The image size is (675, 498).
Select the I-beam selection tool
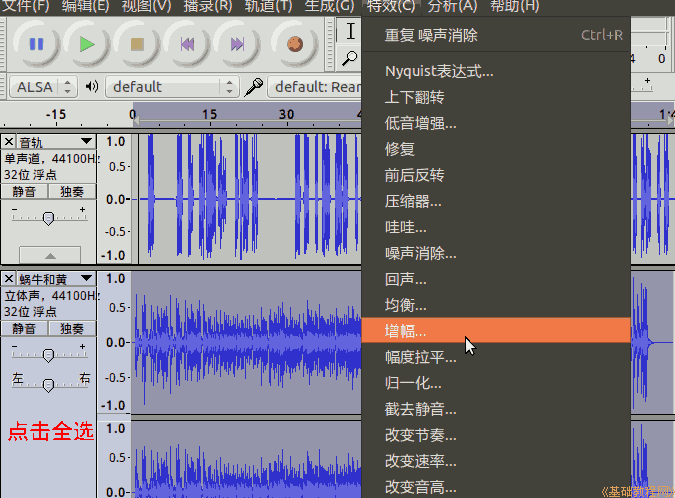tap(350, 31)
